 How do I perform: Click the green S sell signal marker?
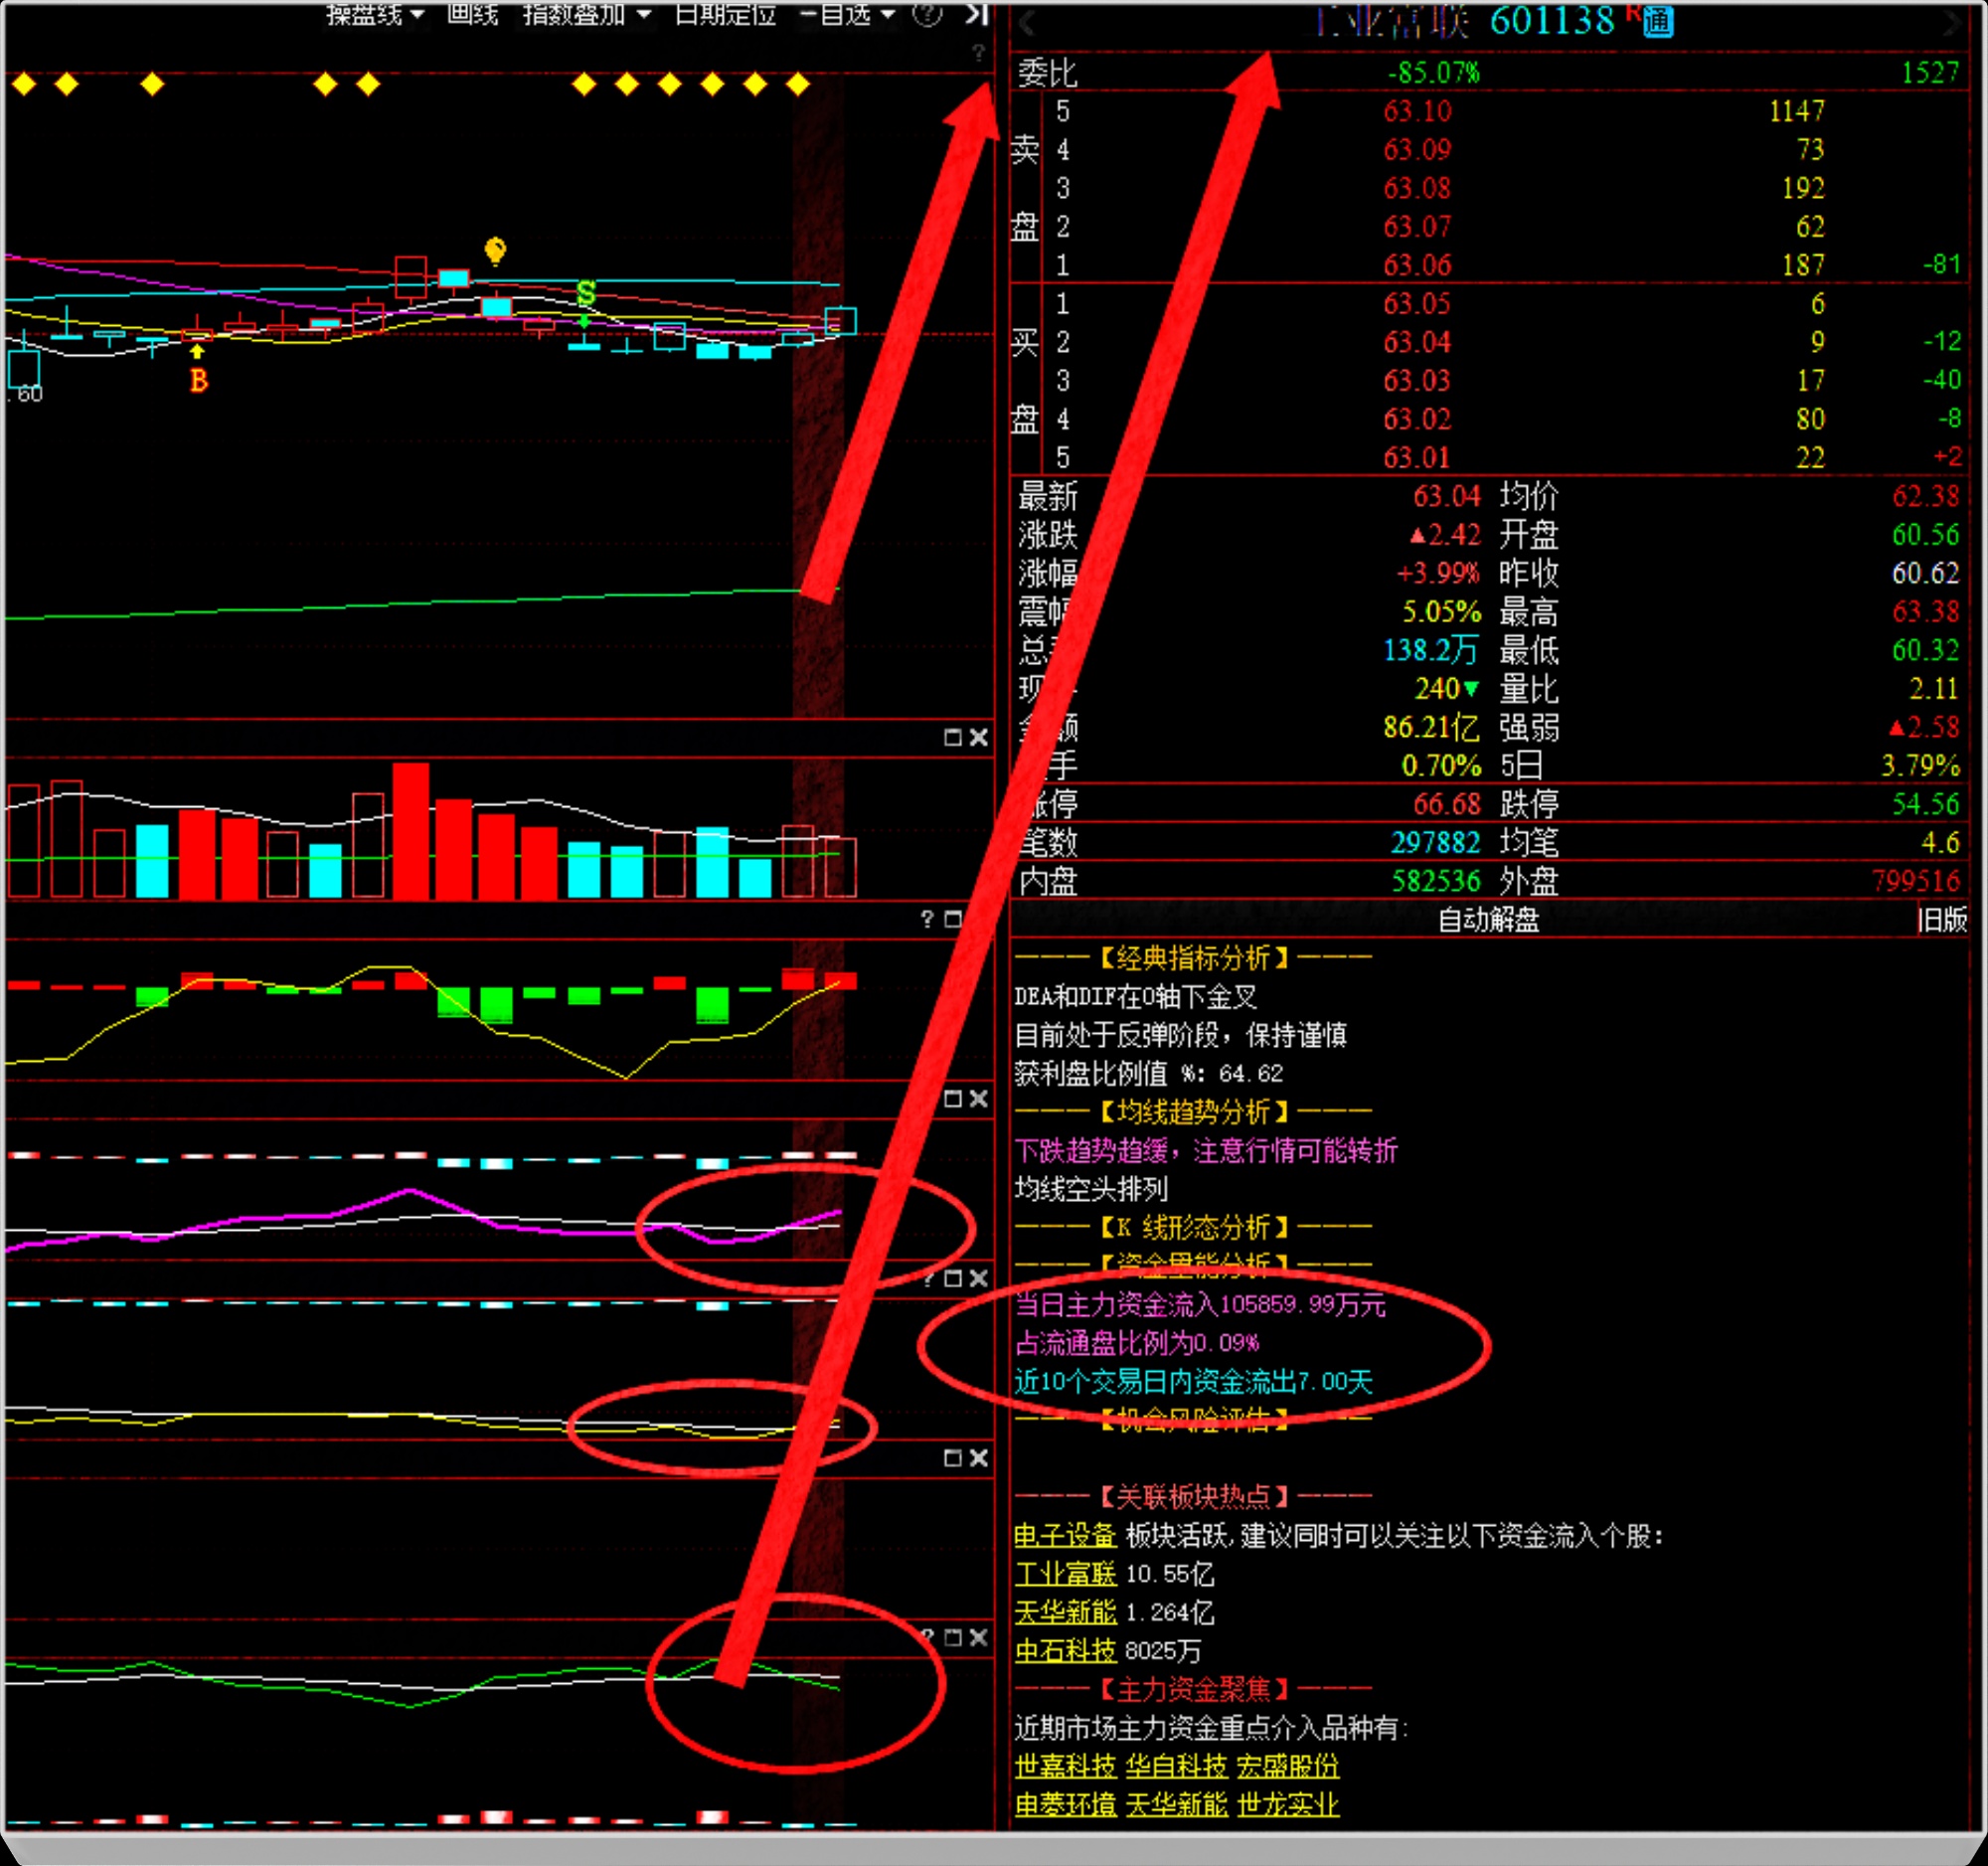pyautogui.click(x=586, y=293)
